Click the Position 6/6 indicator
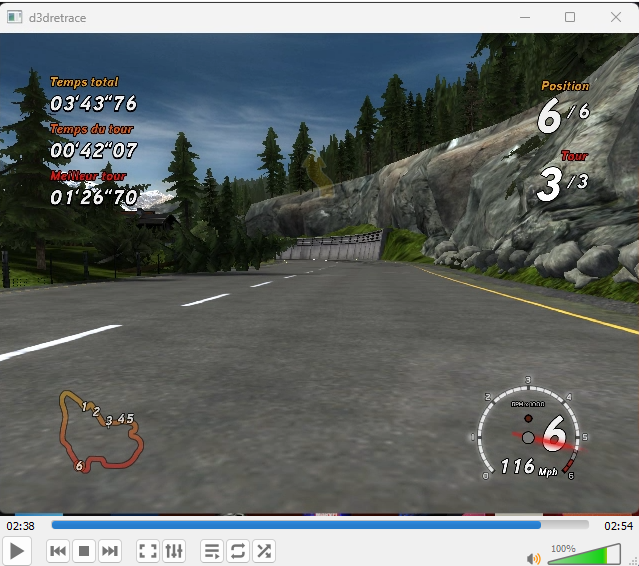This screenshot has height=566, width=639. [x=564, y=108]
